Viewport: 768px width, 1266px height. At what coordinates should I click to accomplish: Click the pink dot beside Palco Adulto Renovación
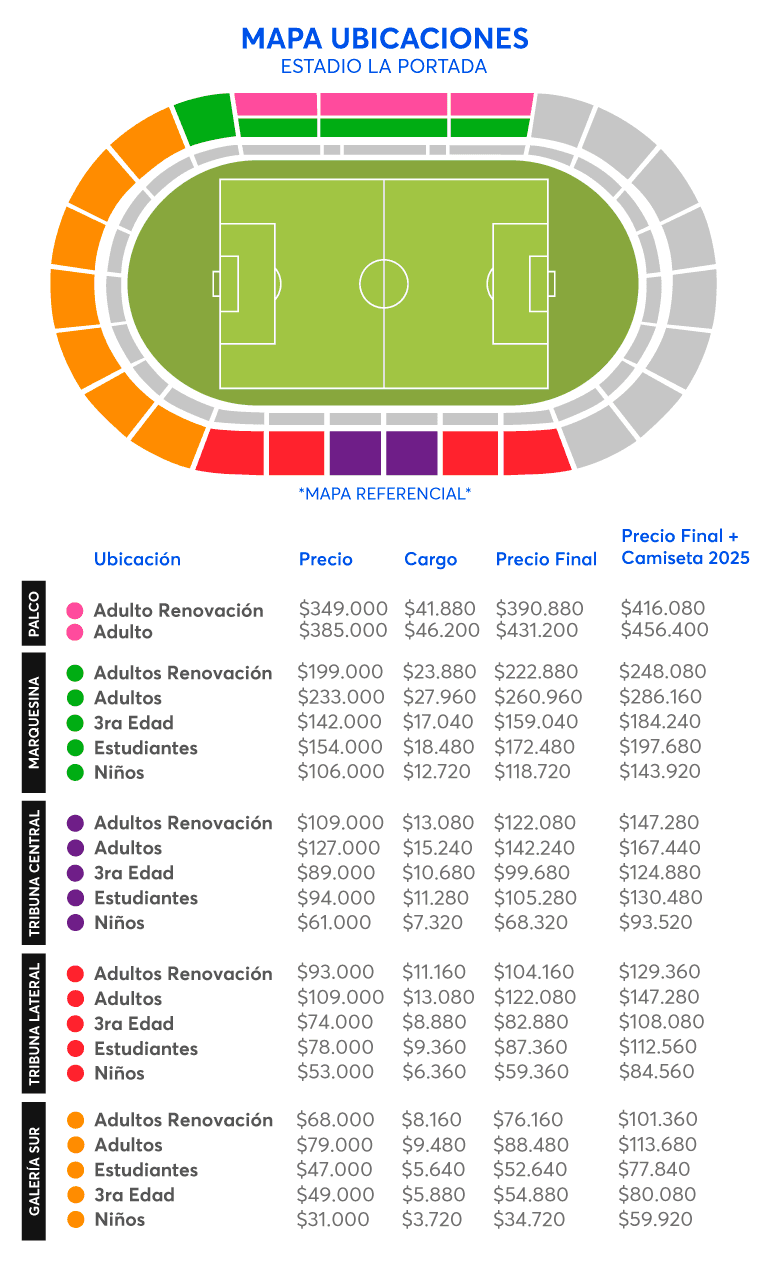74,610
